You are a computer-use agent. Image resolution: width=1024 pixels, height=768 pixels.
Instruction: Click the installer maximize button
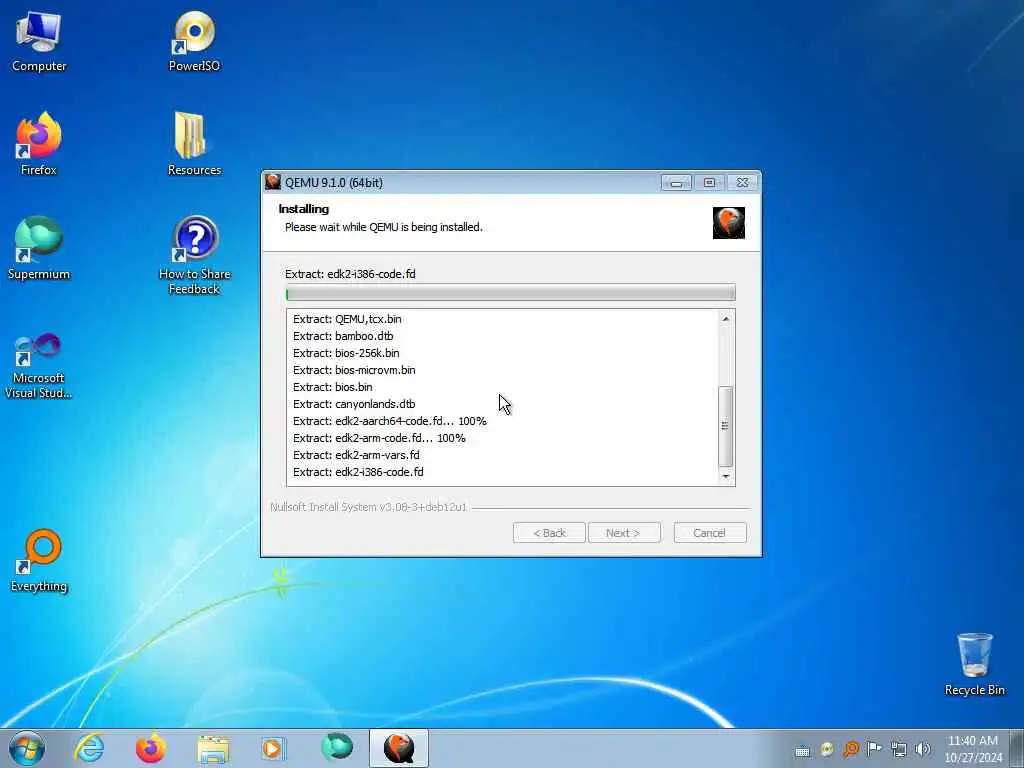coord(709,183)
